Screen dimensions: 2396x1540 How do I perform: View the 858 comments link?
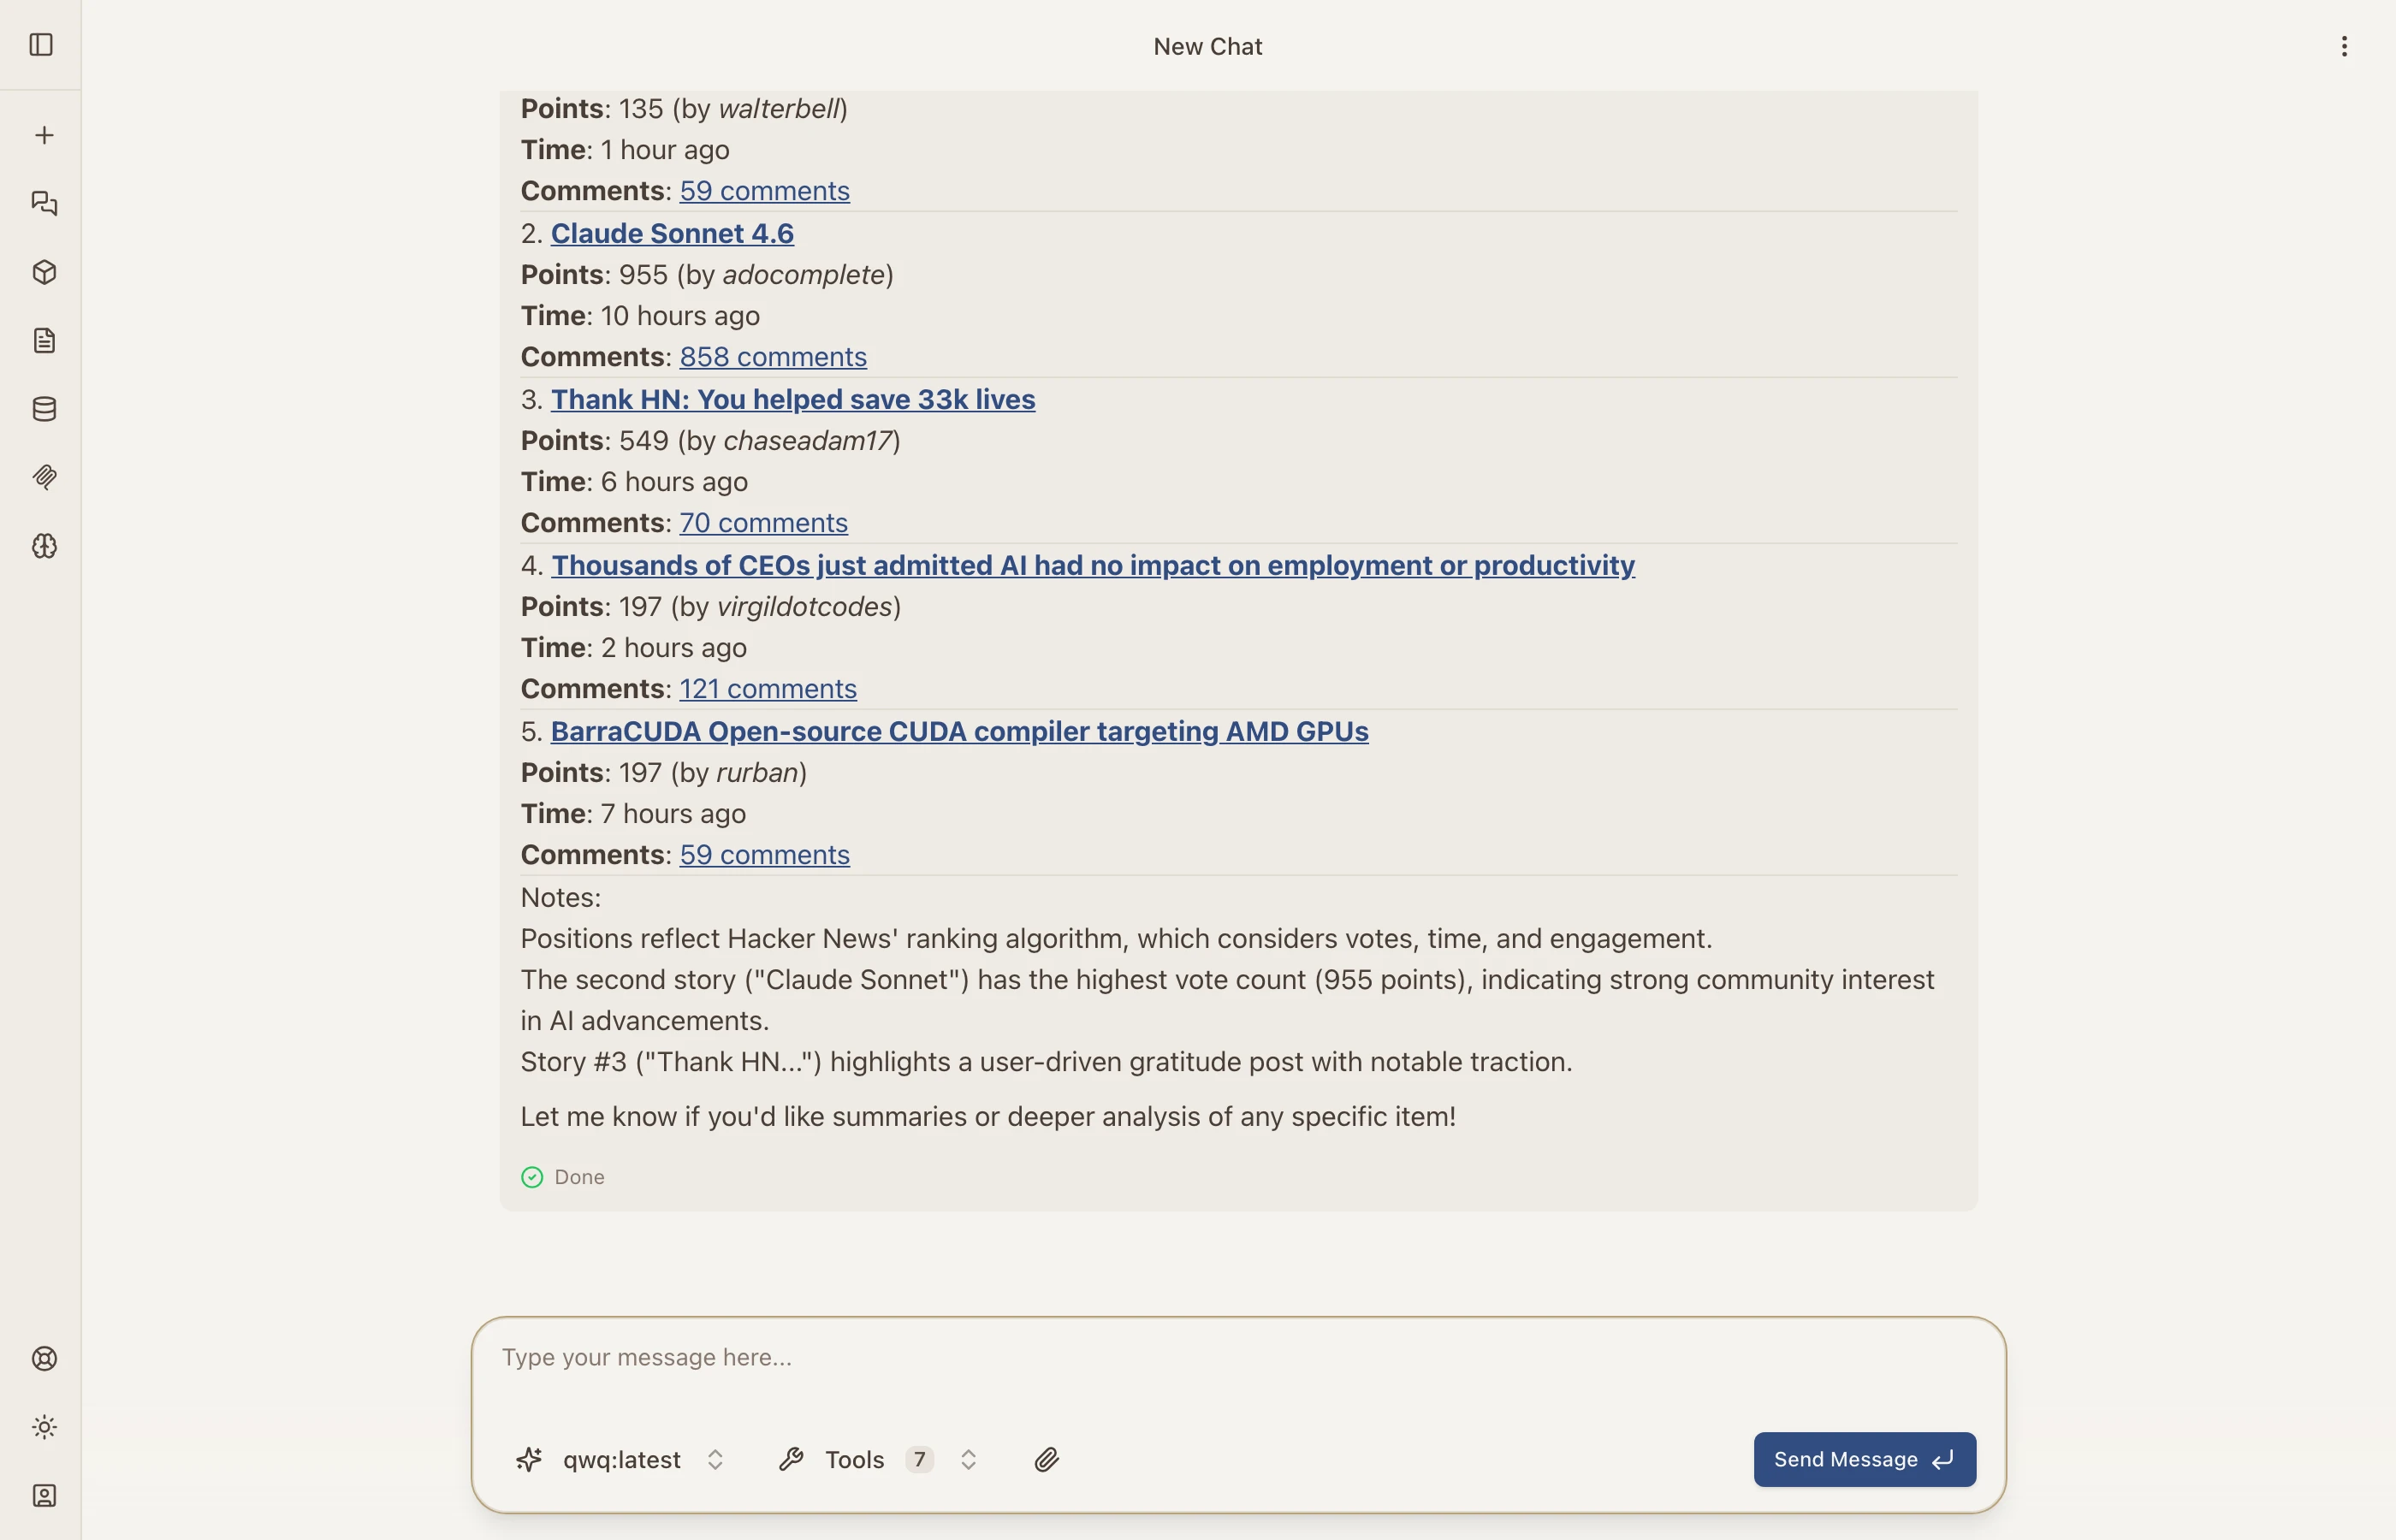pyautogui.click(x=772, y=356)
